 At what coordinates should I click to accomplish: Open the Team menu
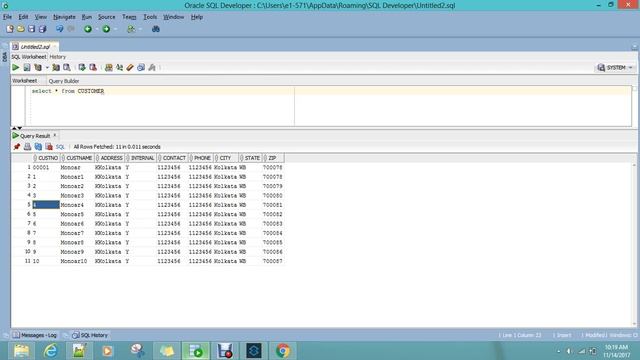(129, 17)
